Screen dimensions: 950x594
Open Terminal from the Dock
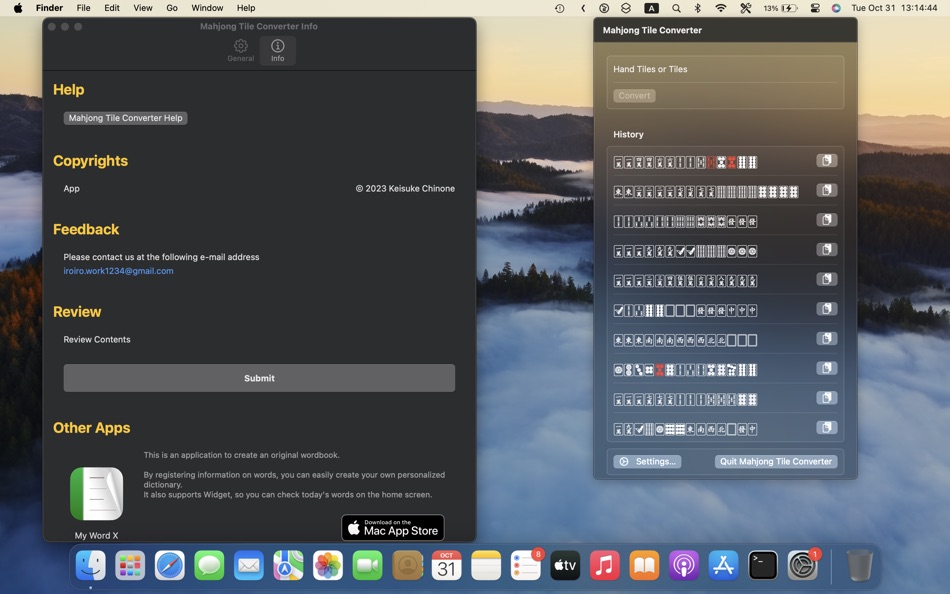pos(763,566)
